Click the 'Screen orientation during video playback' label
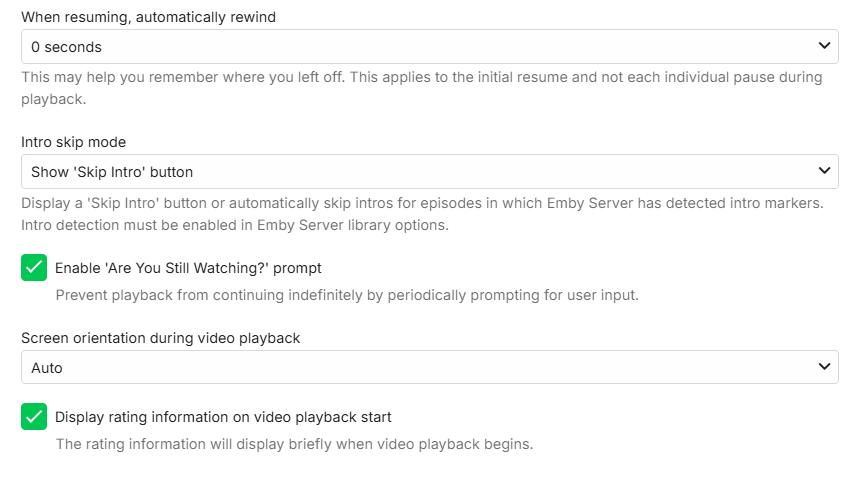Screen dimensions: 856x497 [161, 338]
